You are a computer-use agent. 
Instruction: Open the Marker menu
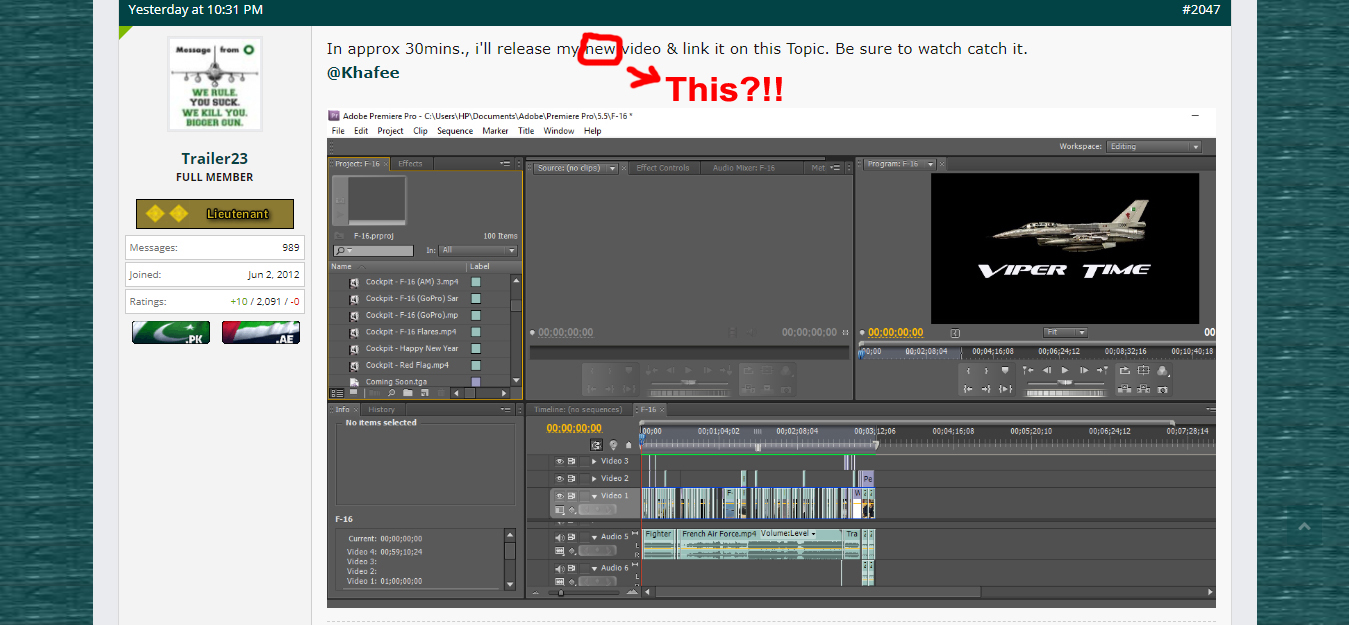pos(495,131)
